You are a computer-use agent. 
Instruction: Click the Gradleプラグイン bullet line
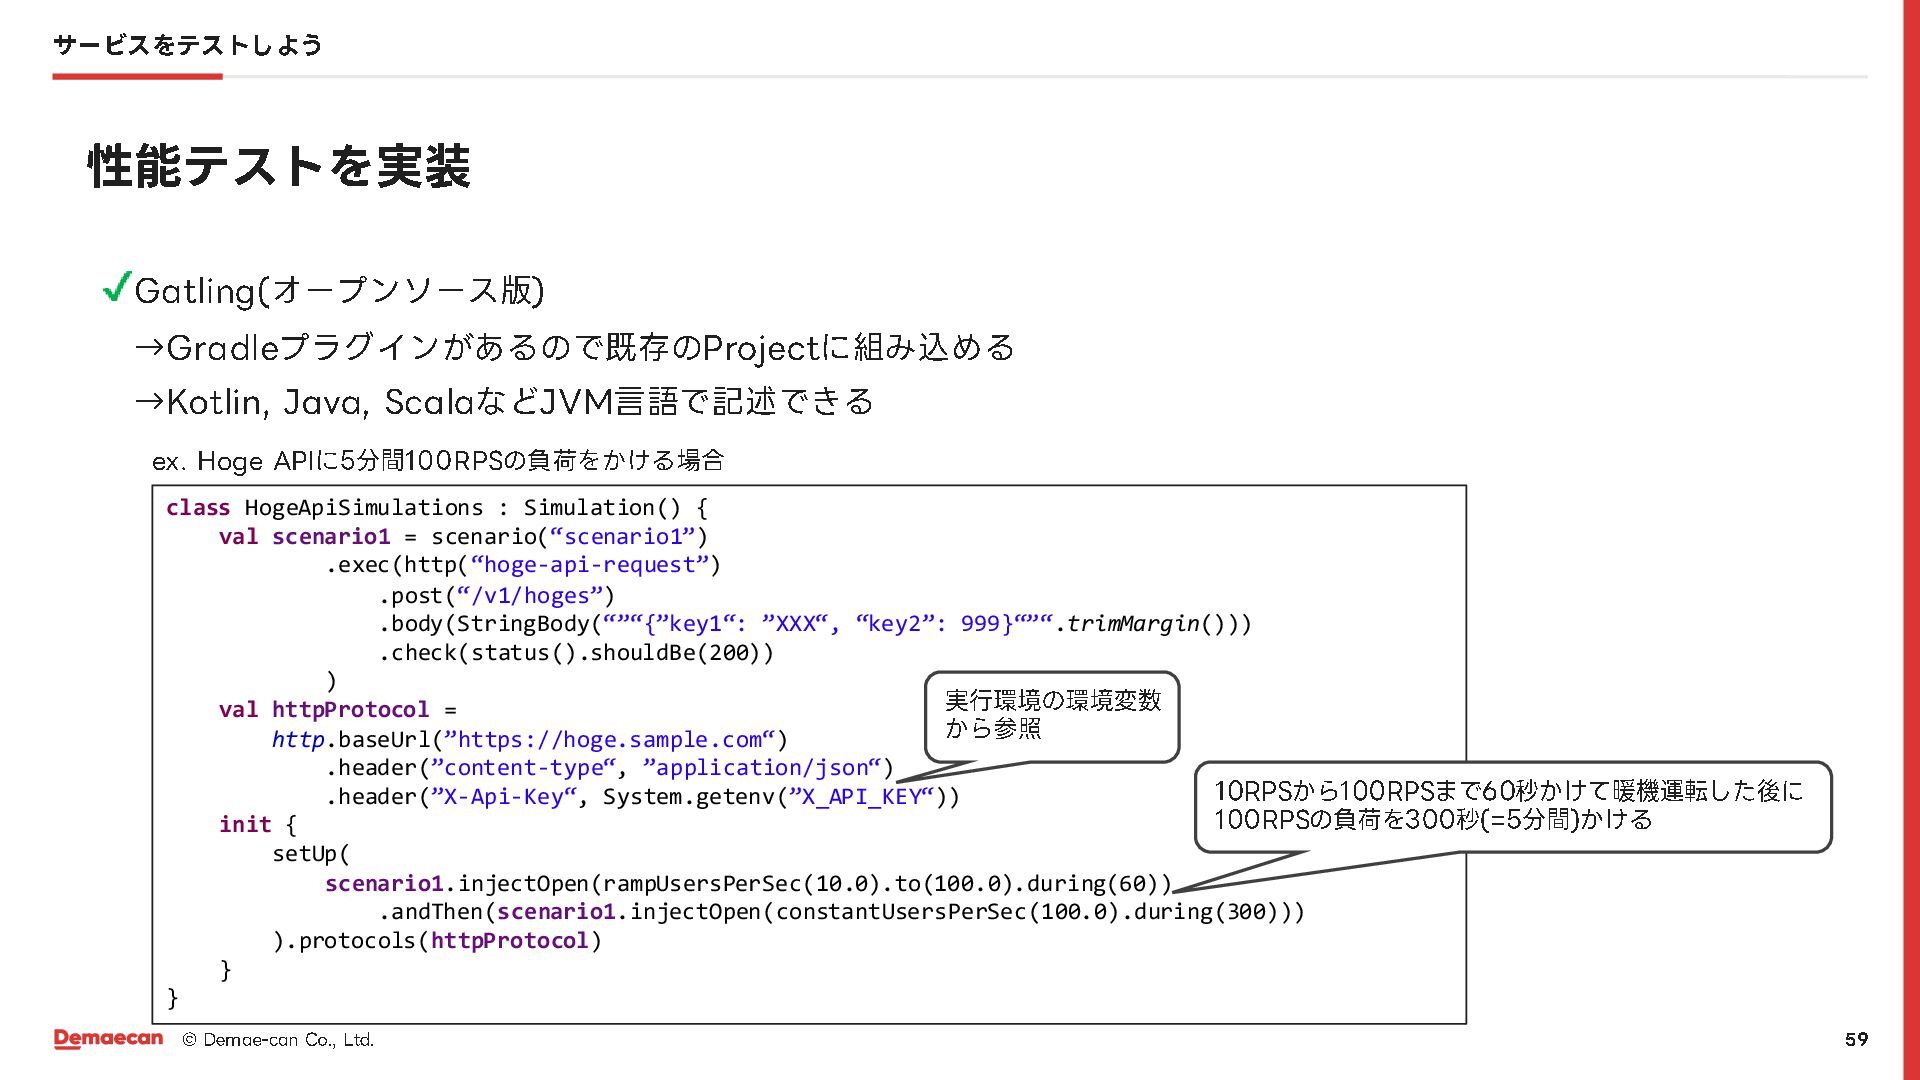(x=575, y=348)
